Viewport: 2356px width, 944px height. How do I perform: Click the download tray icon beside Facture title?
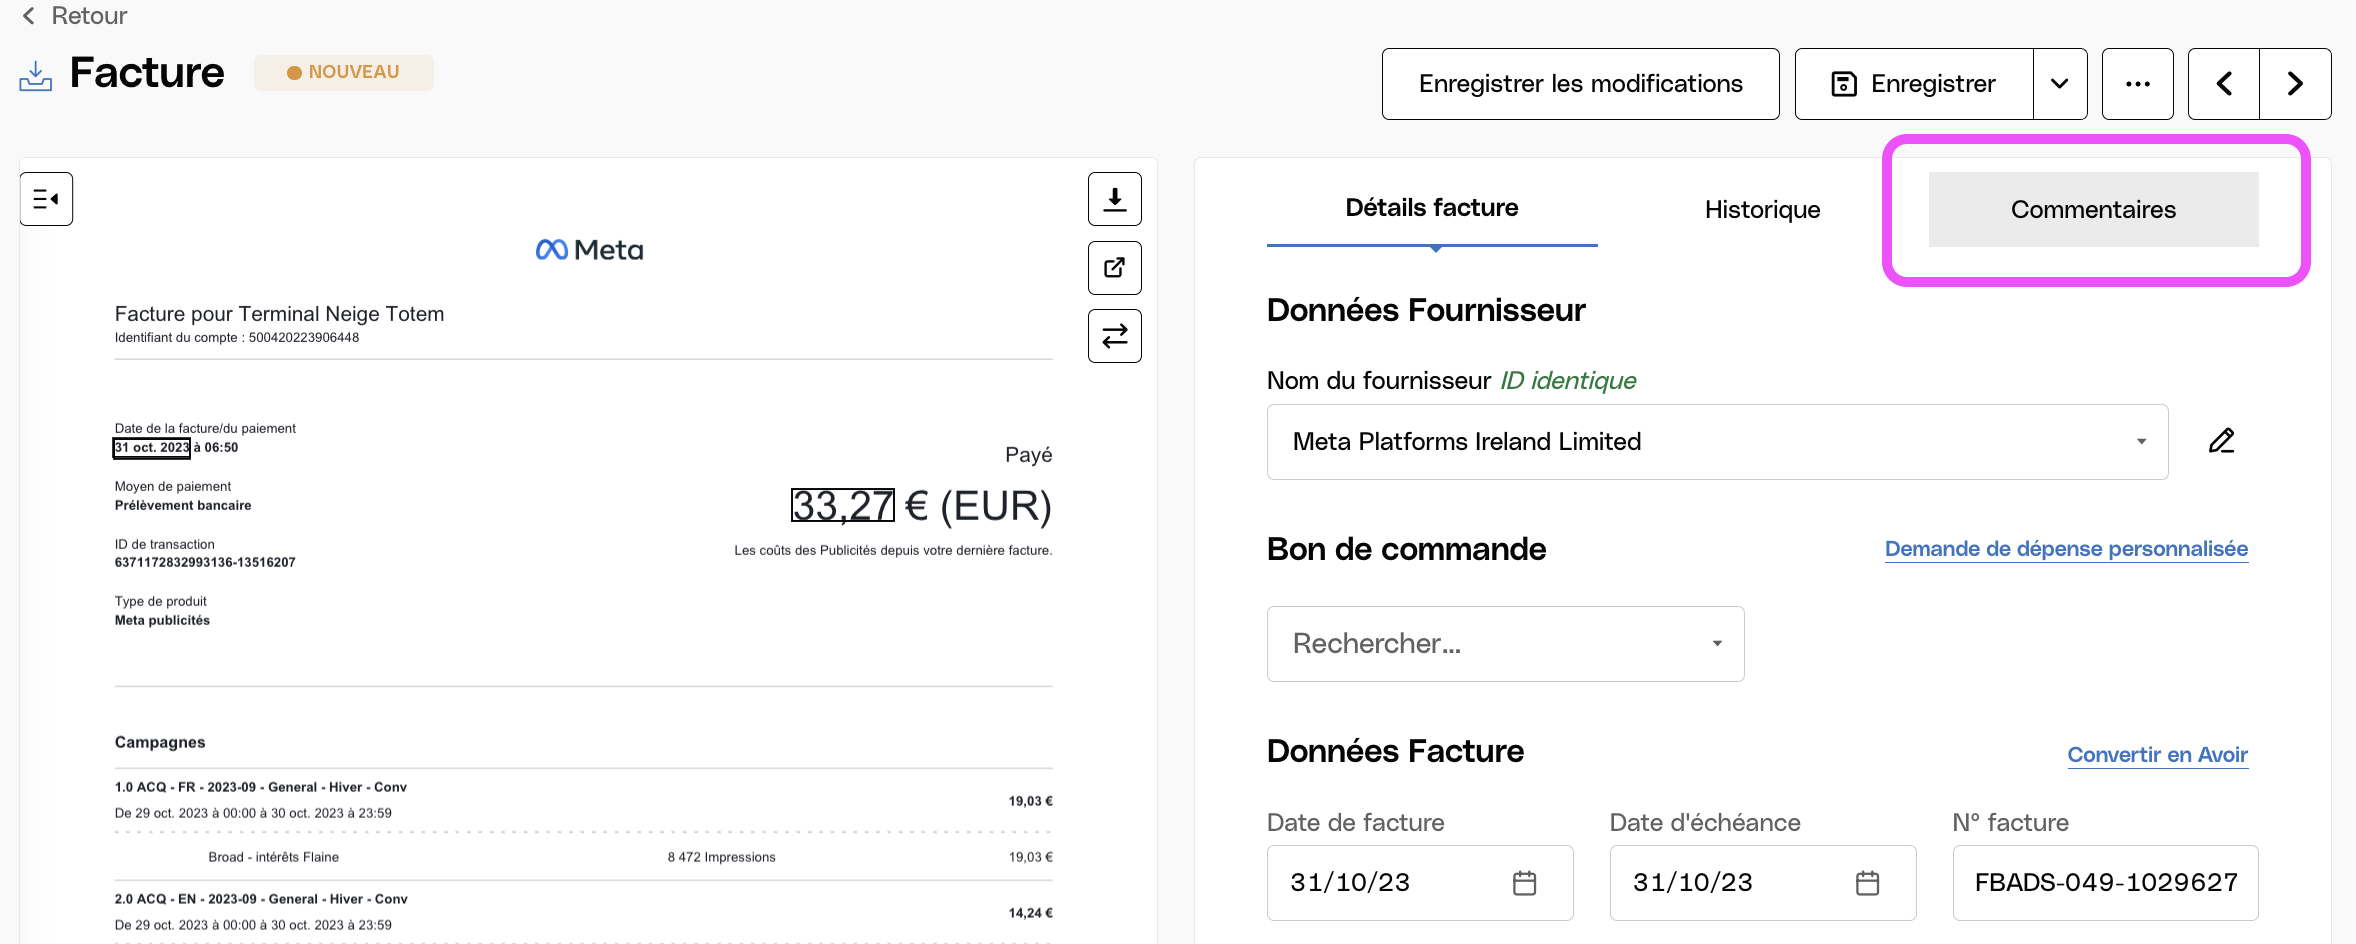[36, 76]
